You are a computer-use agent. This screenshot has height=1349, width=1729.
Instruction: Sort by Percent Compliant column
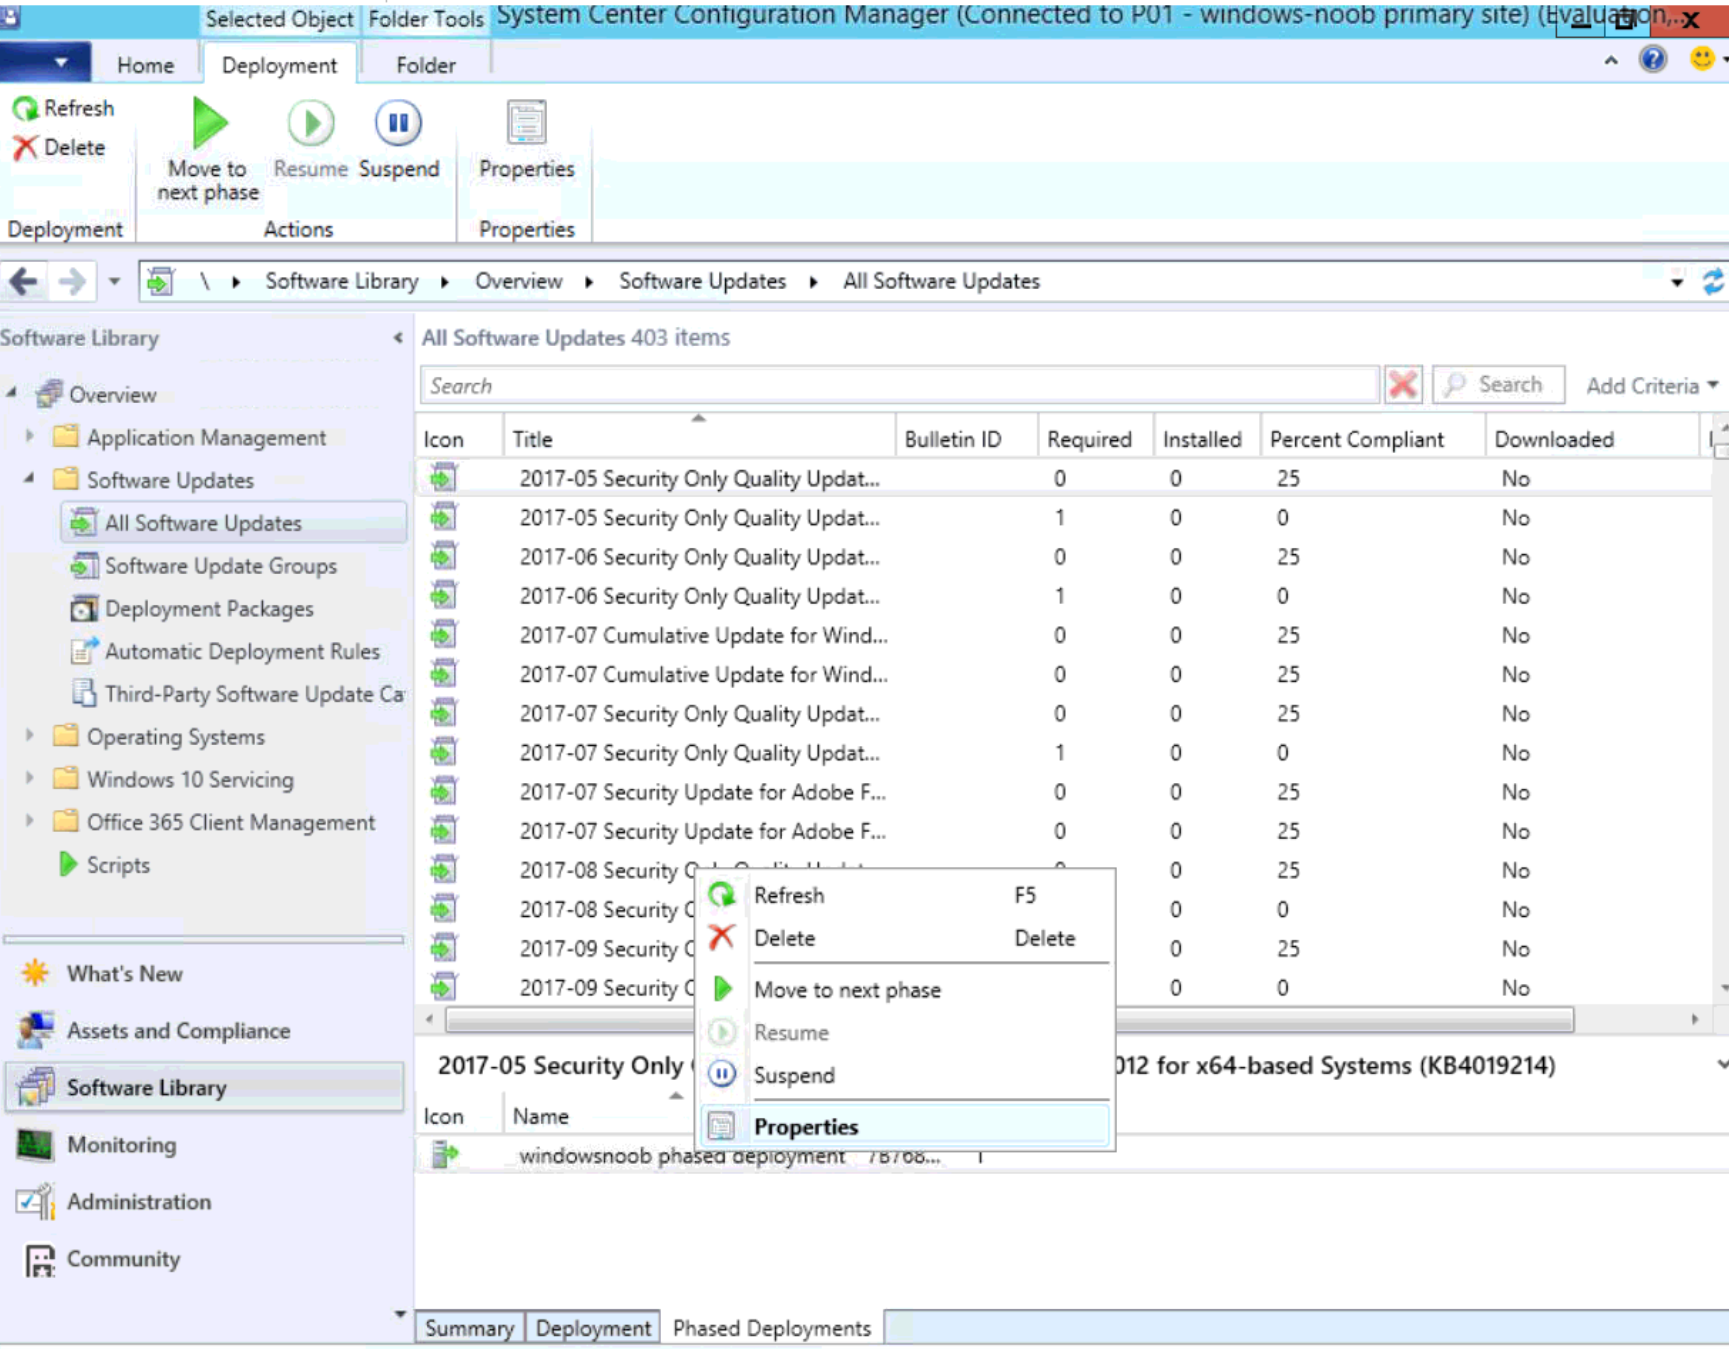click(1372, 439)
